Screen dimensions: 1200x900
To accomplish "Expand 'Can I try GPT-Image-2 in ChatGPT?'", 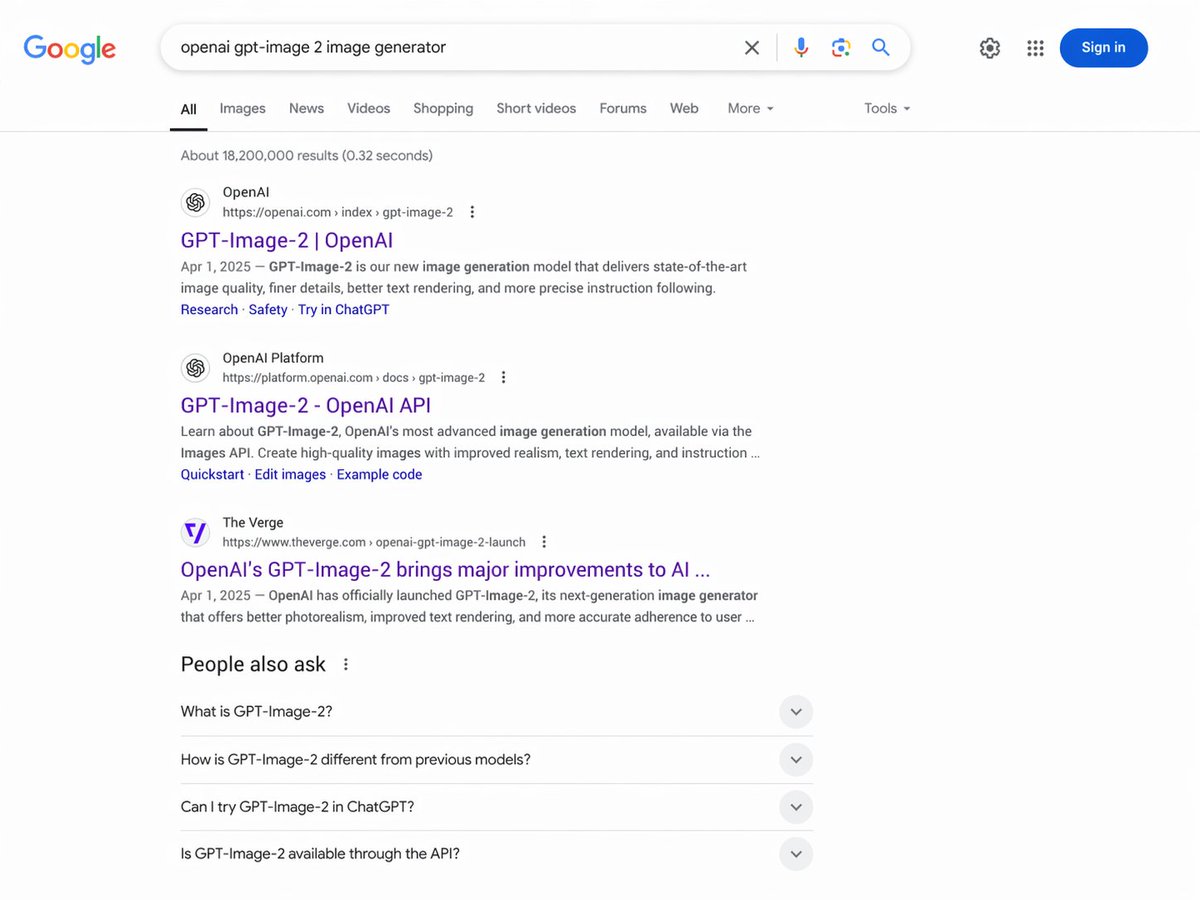I will (x=796, y=807).
